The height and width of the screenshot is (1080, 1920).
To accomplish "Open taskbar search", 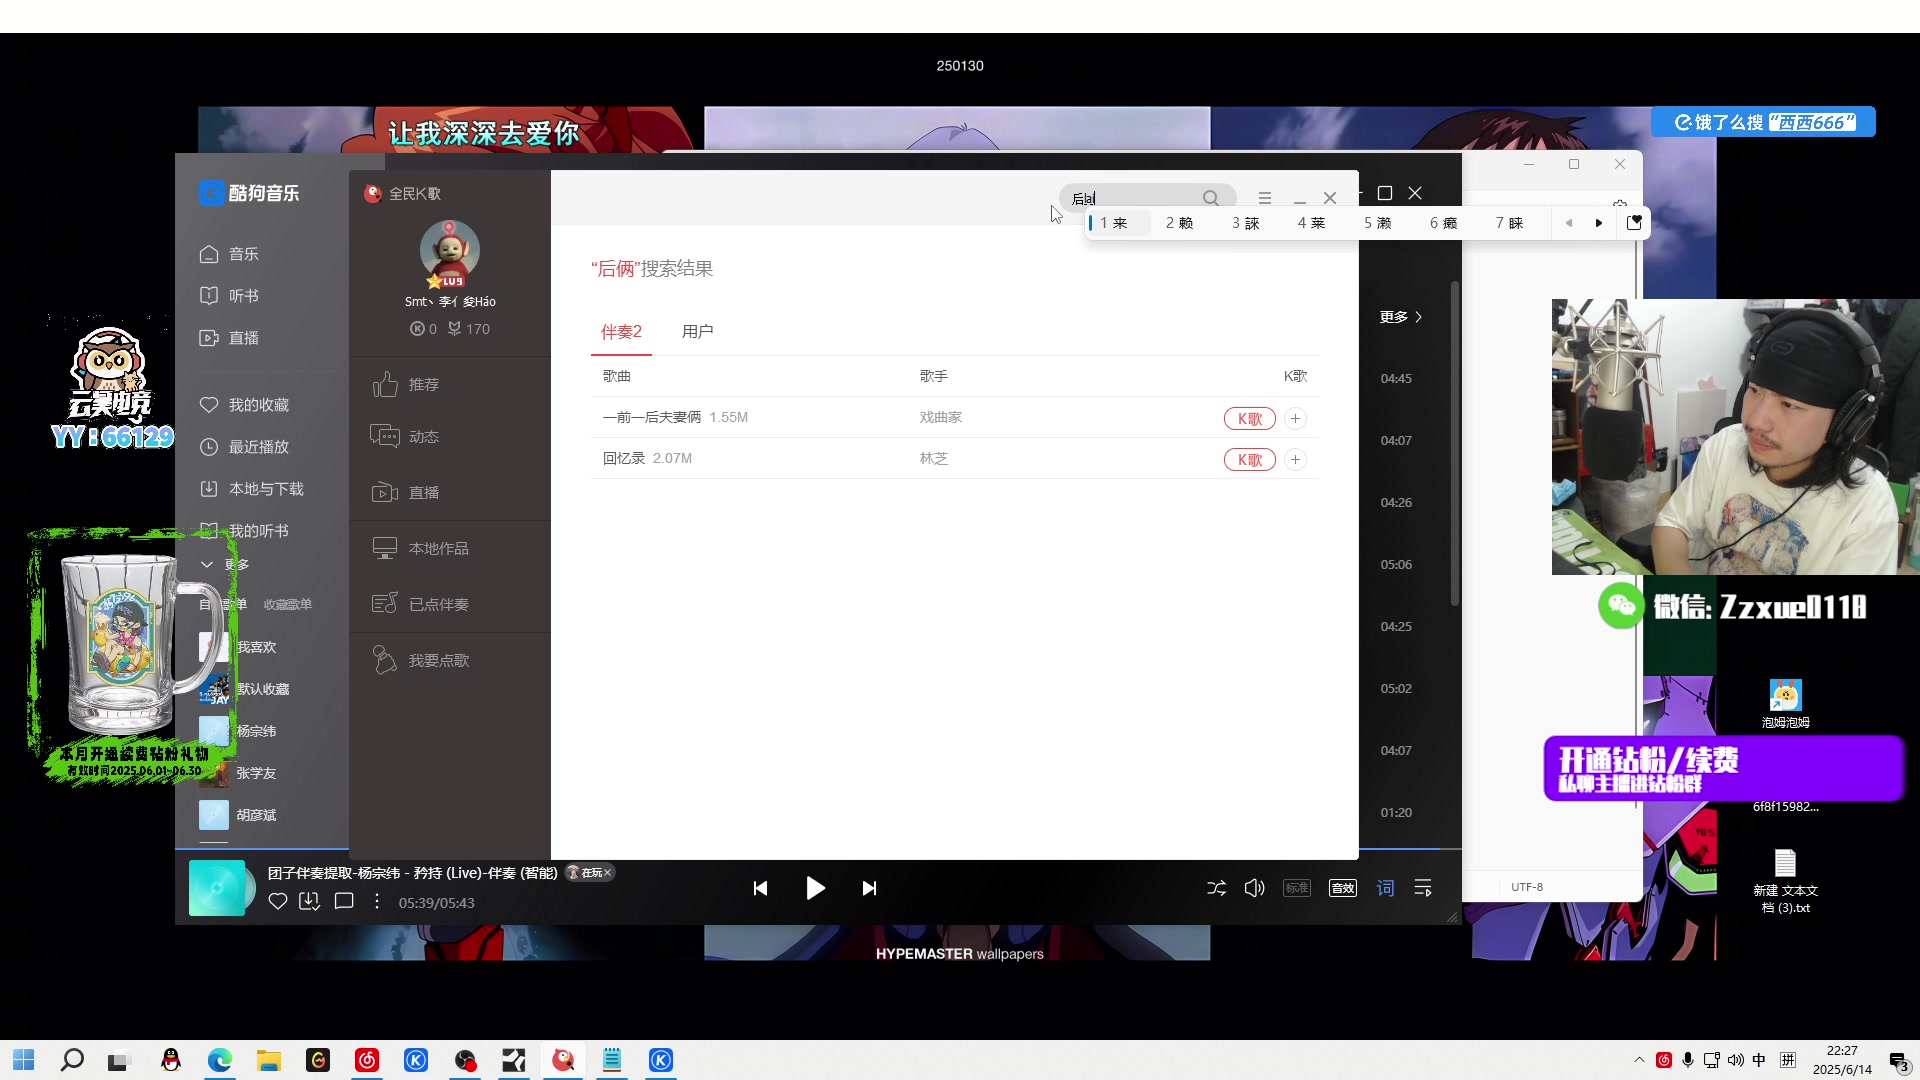I will [x=72, y=1060].
